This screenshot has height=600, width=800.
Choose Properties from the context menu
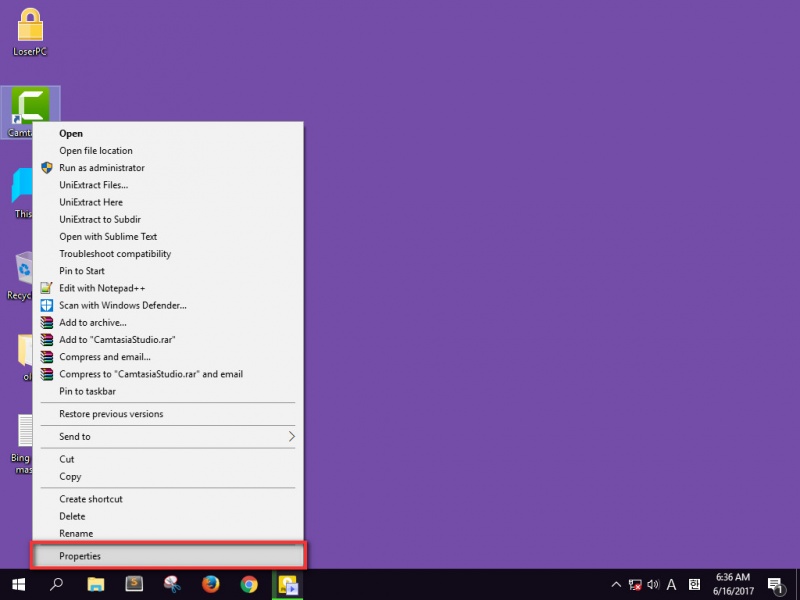(x=167, y=556)
